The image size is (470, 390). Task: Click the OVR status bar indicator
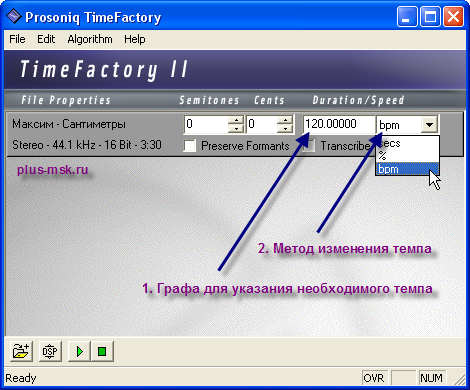click(x=374, y=378)
